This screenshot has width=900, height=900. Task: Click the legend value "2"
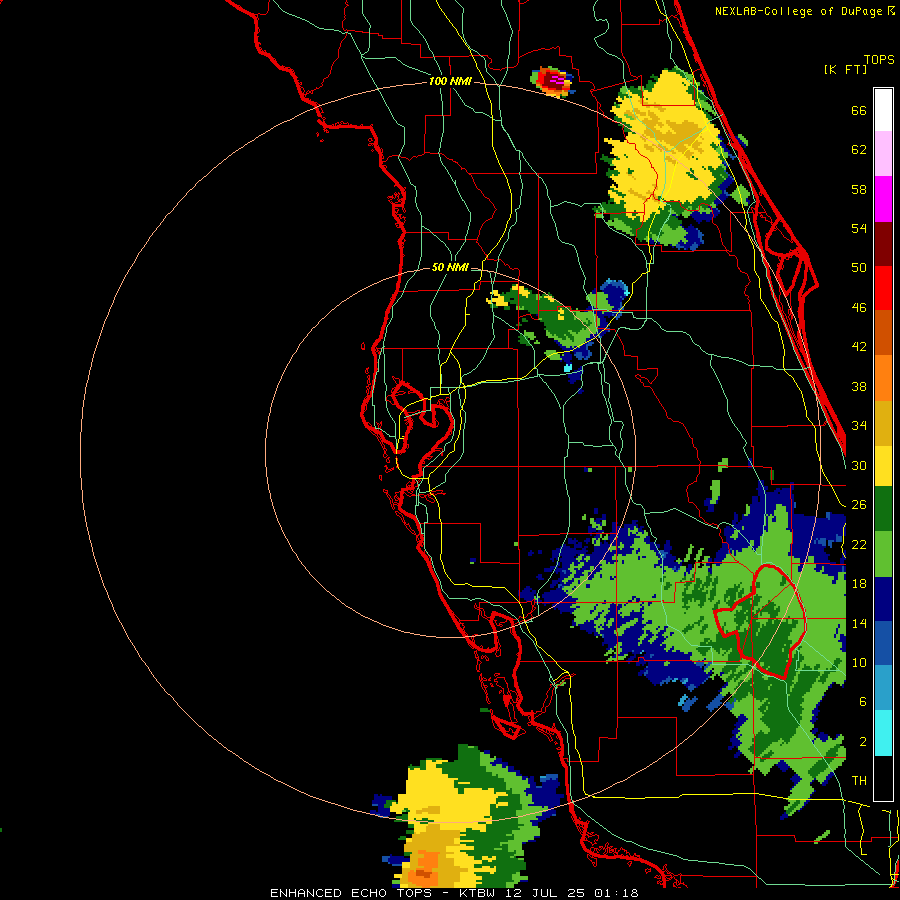(863, 742)
